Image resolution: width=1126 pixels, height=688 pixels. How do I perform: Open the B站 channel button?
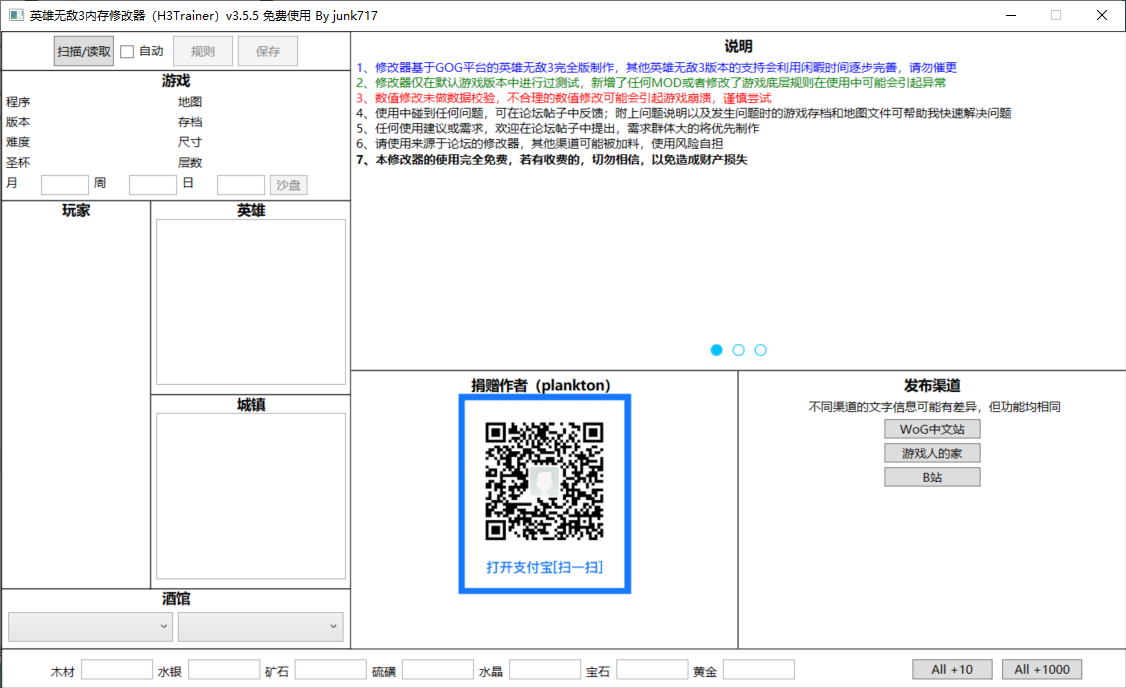[x=932, y=477]
